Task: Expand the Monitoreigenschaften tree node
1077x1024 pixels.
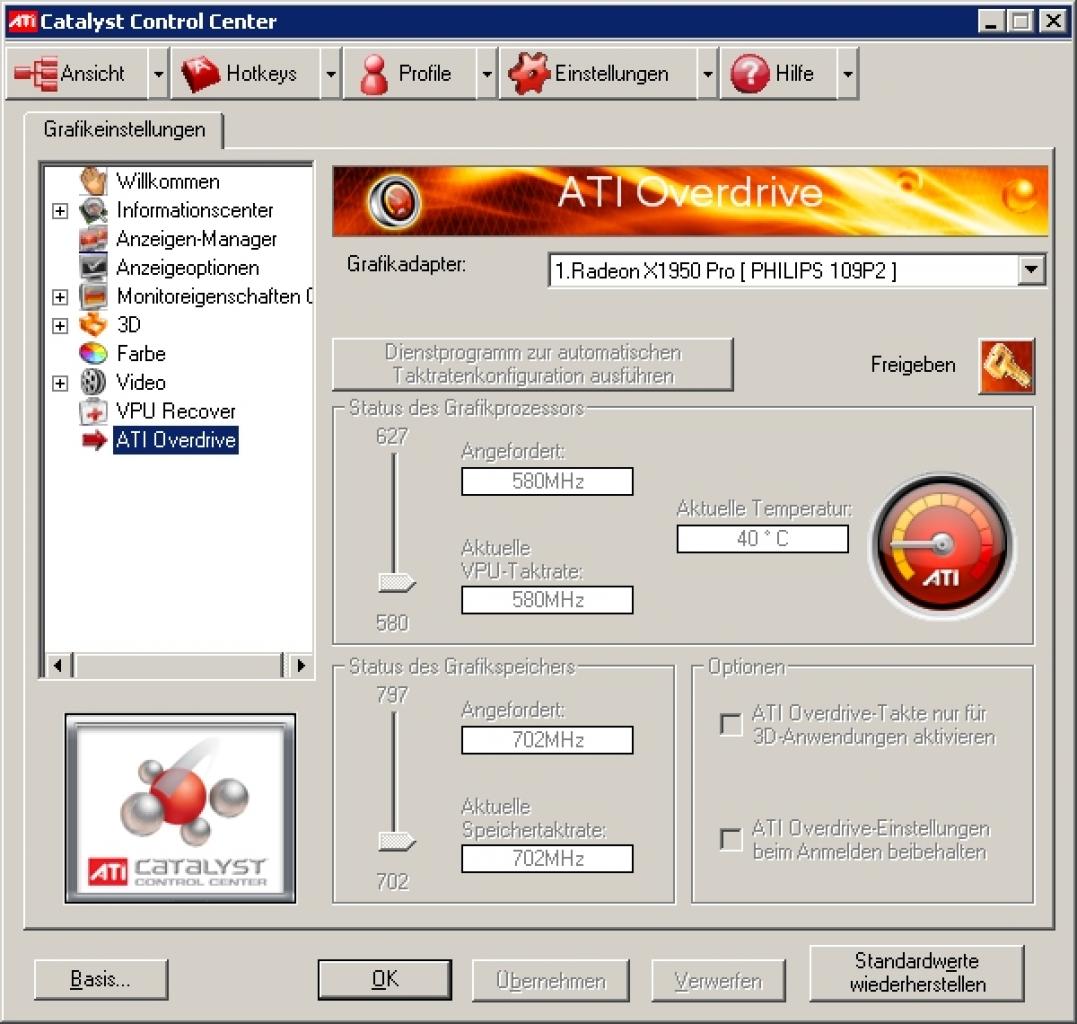Action: tap(60, 297)
